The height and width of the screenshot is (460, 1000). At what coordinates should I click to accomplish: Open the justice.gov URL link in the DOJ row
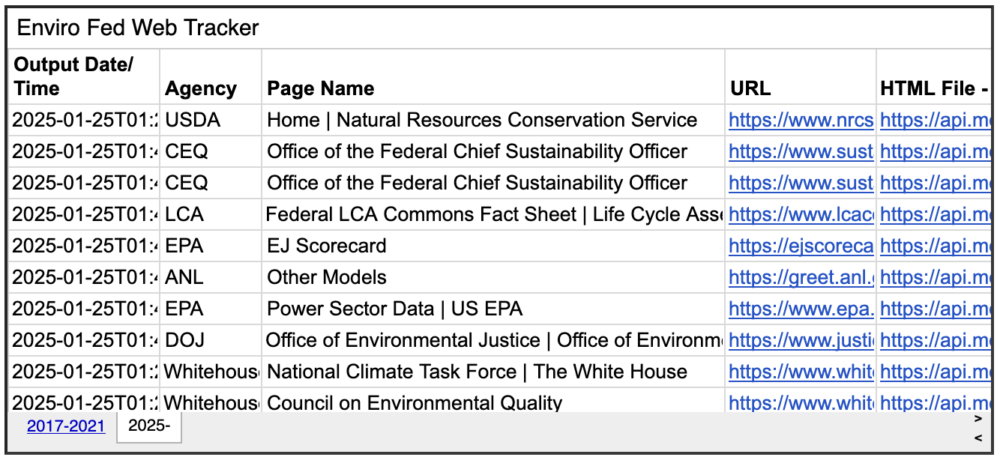pos(800,340)
